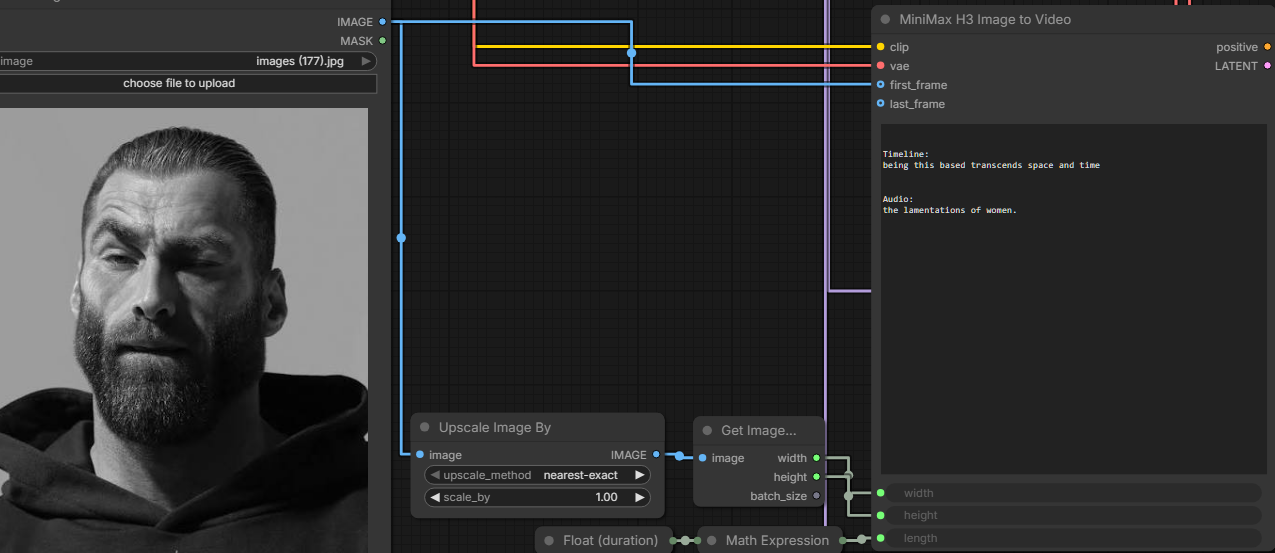Cycle upscale_method to next option with right arrow
Screen dimensions: 1275x553
(640, 475)
